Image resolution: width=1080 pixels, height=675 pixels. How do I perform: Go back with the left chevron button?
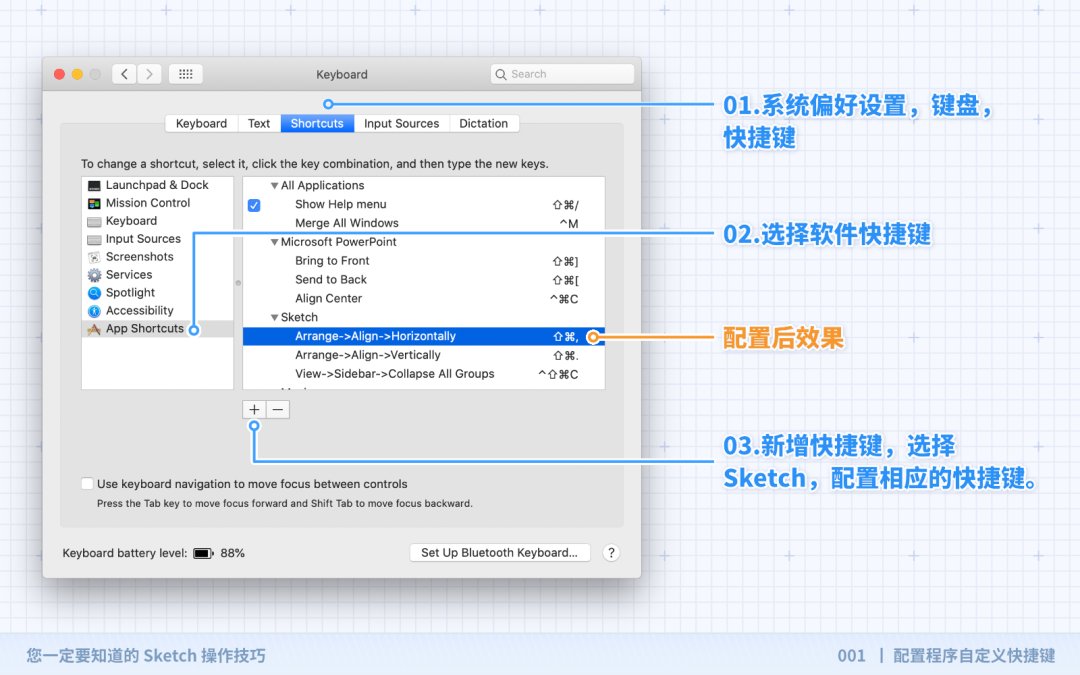pos(124,74)
